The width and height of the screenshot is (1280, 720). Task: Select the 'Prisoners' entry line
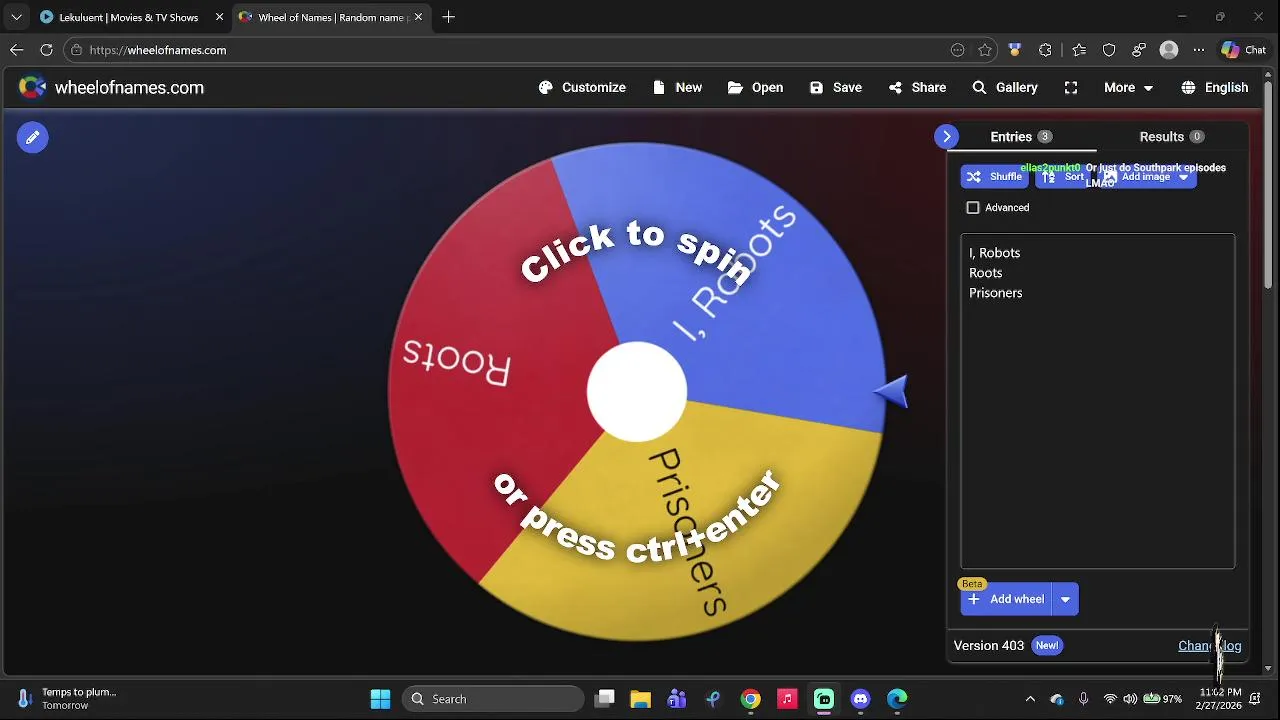point(995,293)
